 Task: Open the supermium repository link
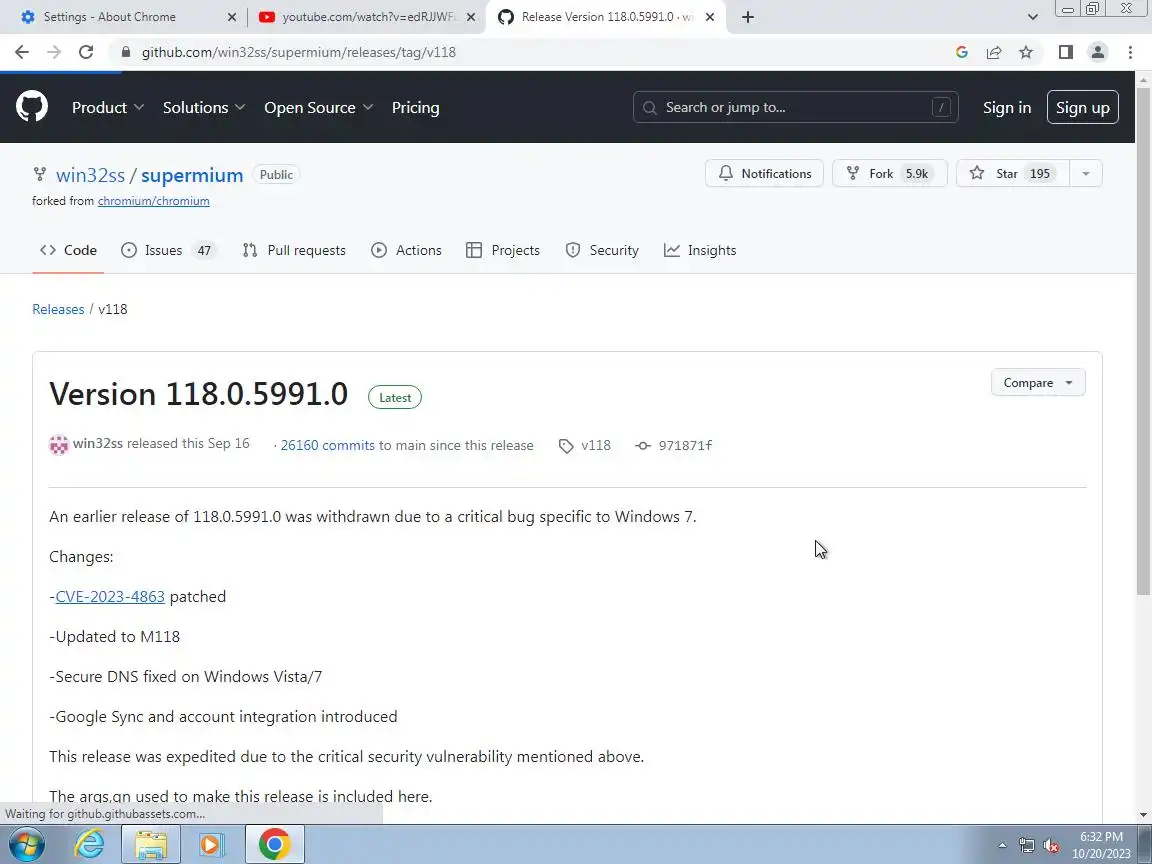pyautogui.click(x=192, y=175)
